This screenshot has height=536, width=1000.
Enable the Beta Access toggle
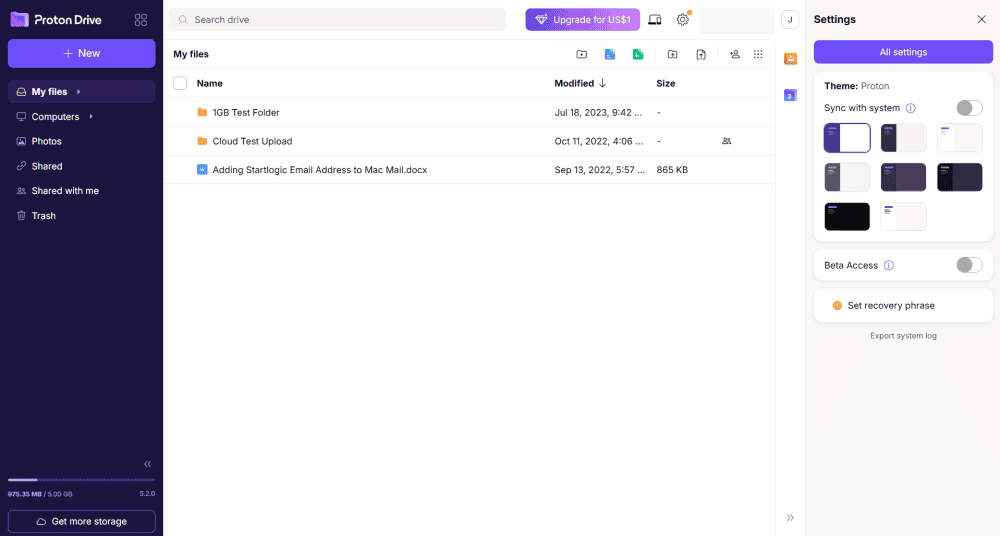(968, 265)
